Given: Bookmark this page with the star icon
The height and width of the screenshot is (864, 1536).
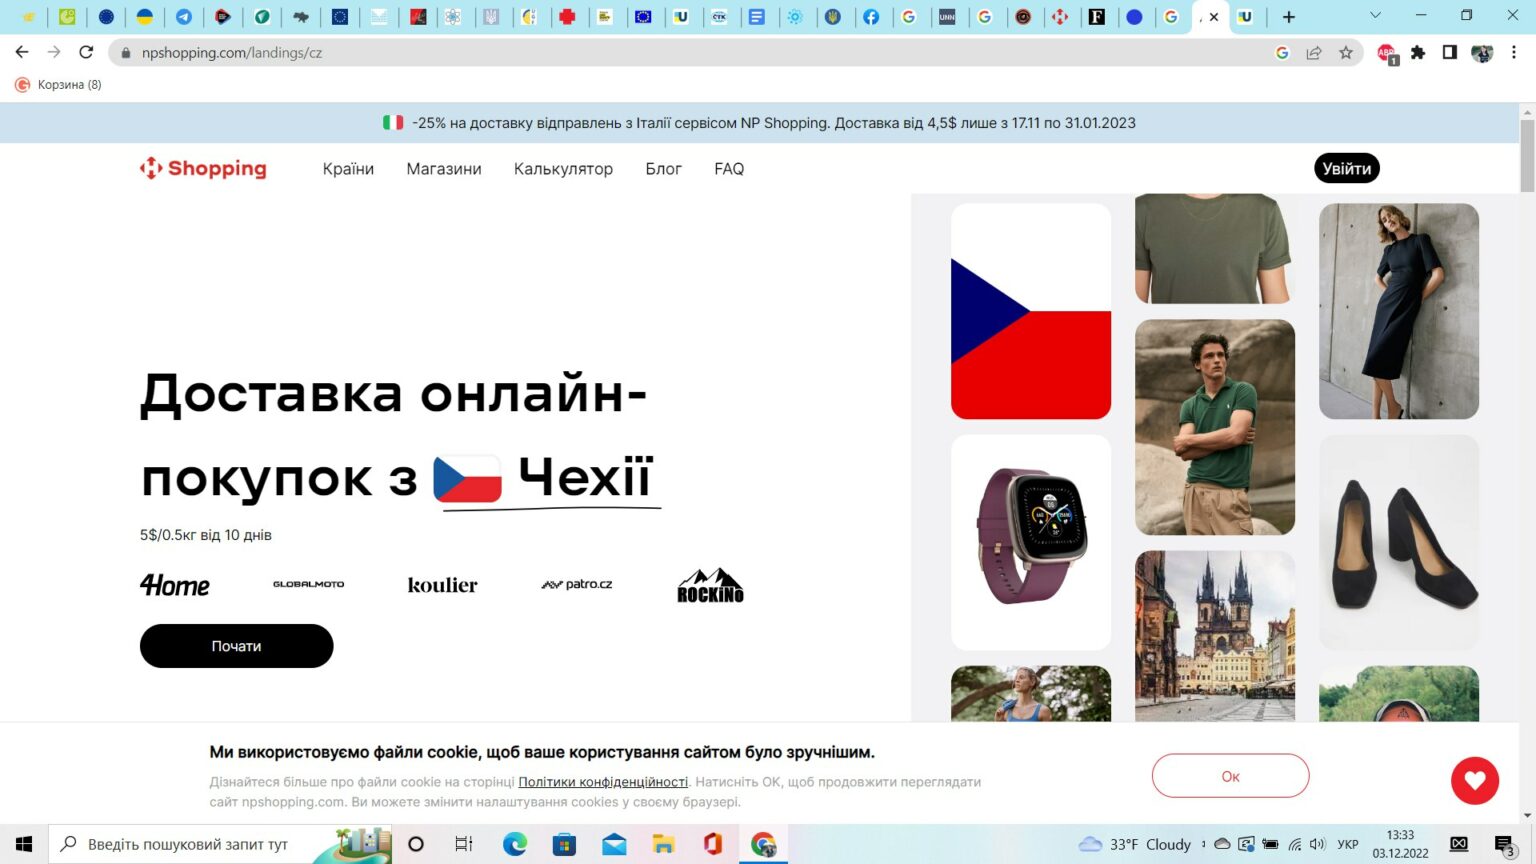Looking at the screenshot, I should click(1346, 52).
